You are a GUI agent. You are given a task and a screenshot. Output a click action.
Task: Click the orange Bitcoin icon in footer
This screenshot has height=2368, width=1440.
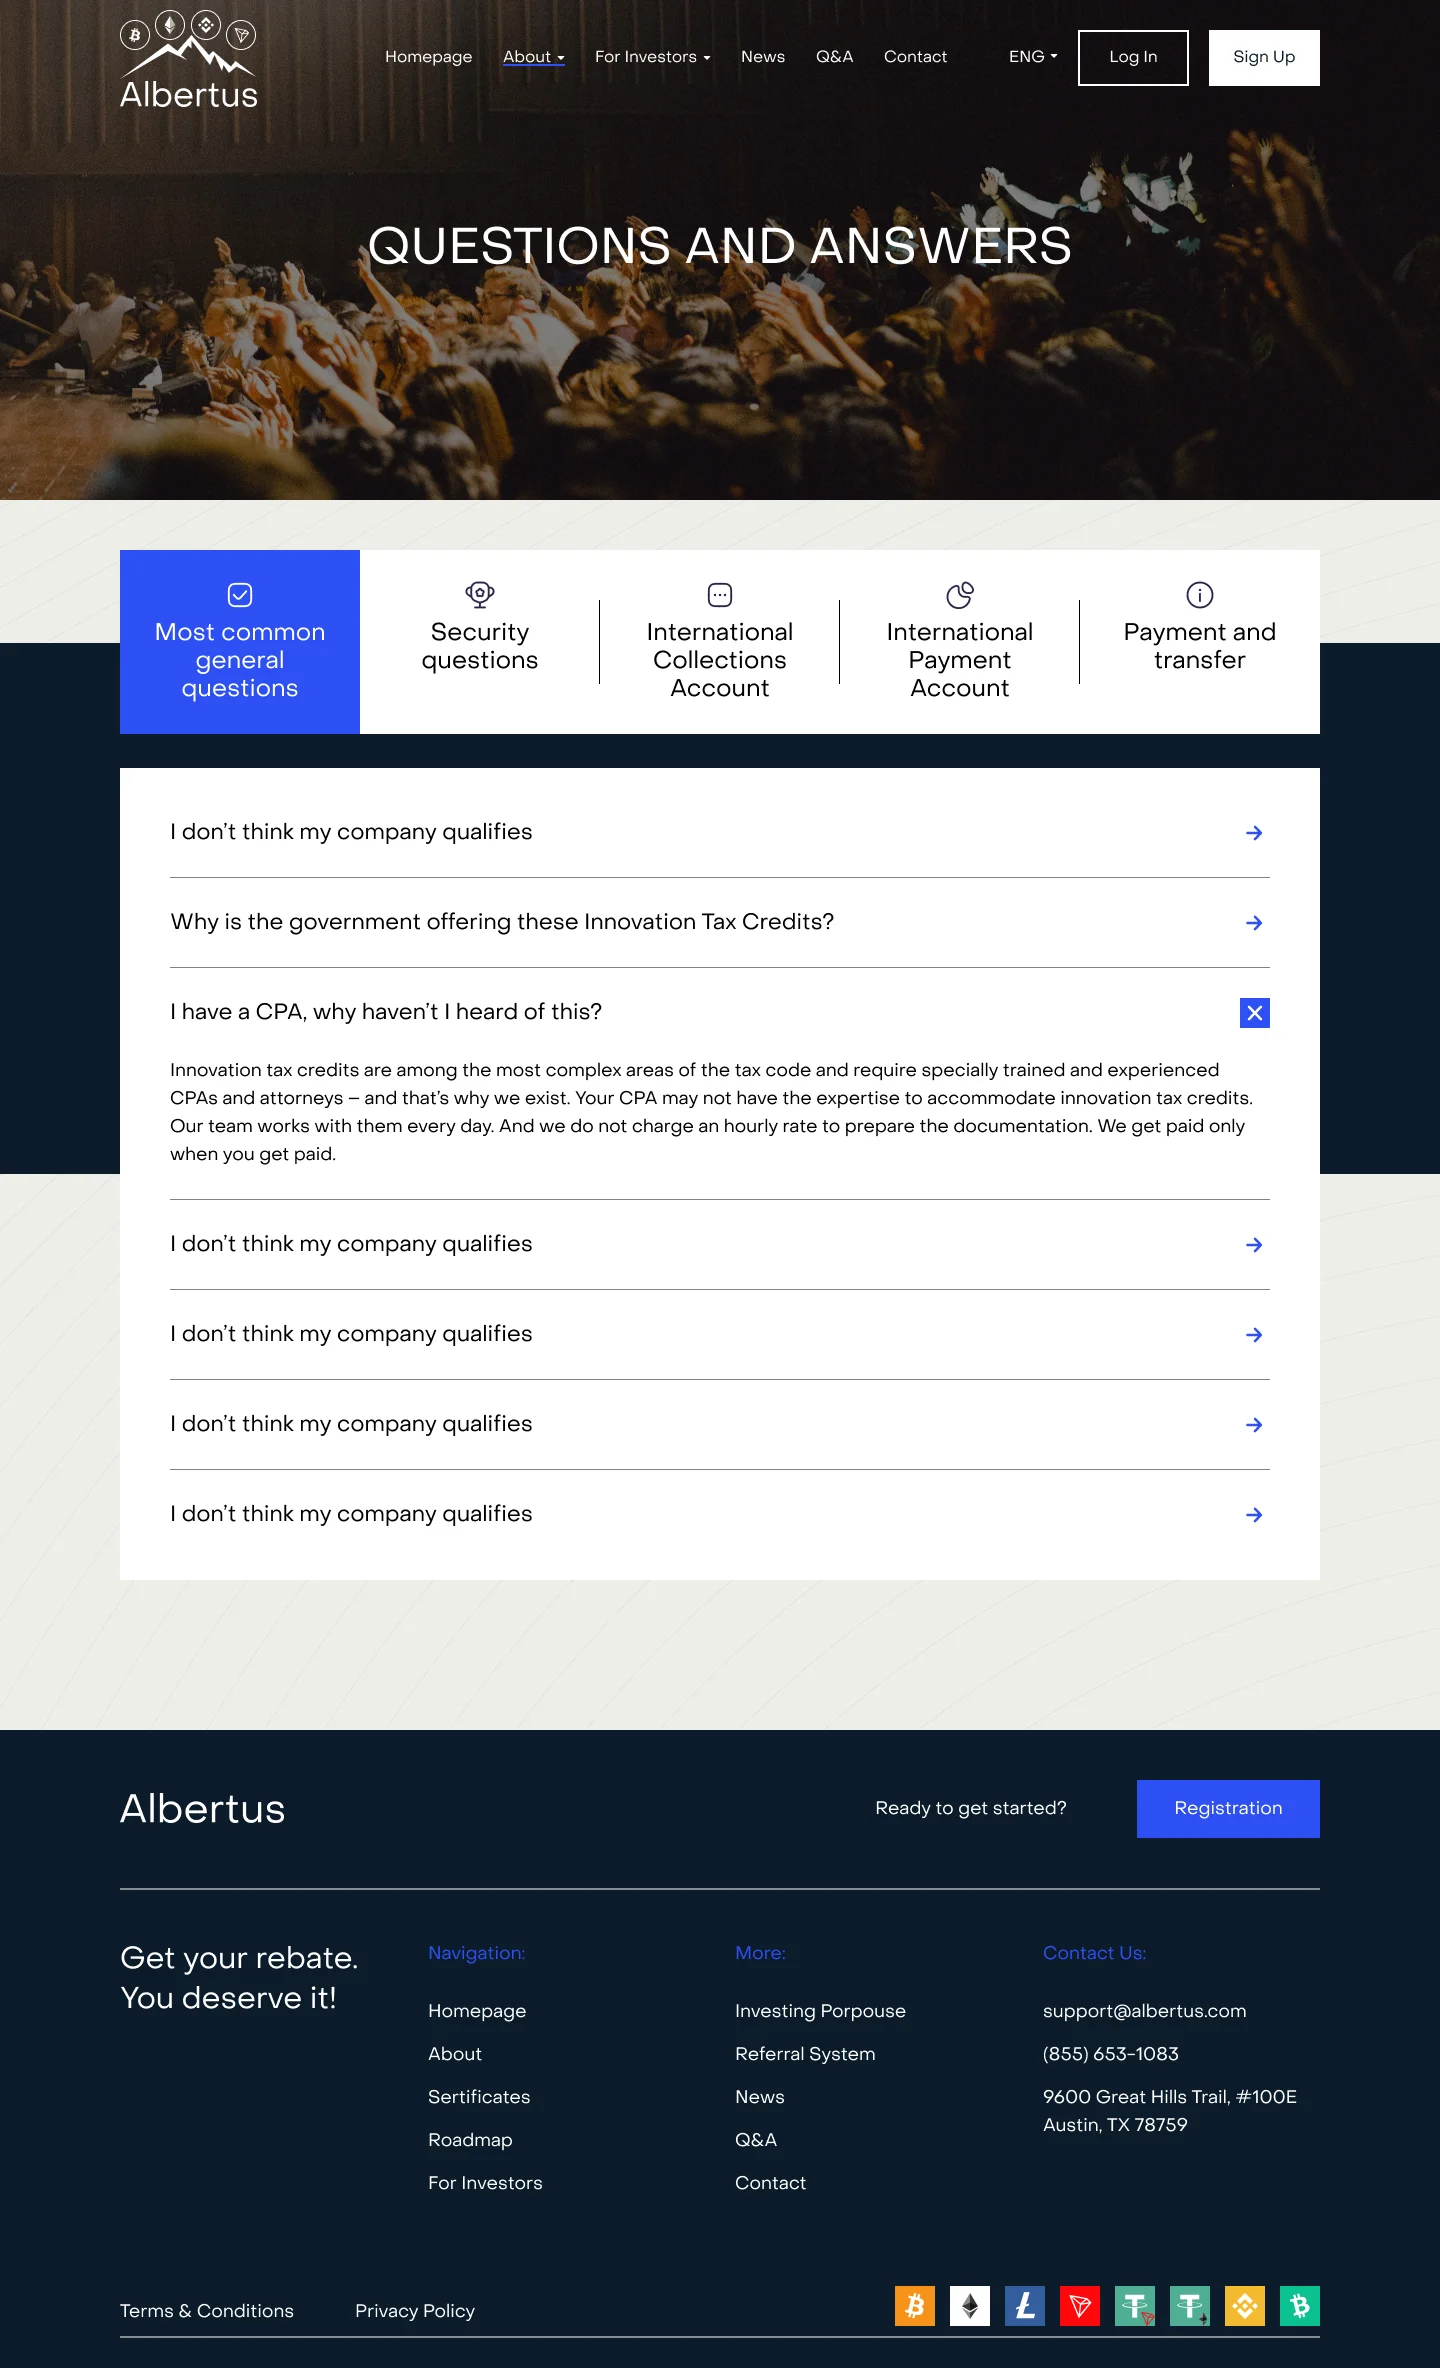click(x=914, y=2306)
